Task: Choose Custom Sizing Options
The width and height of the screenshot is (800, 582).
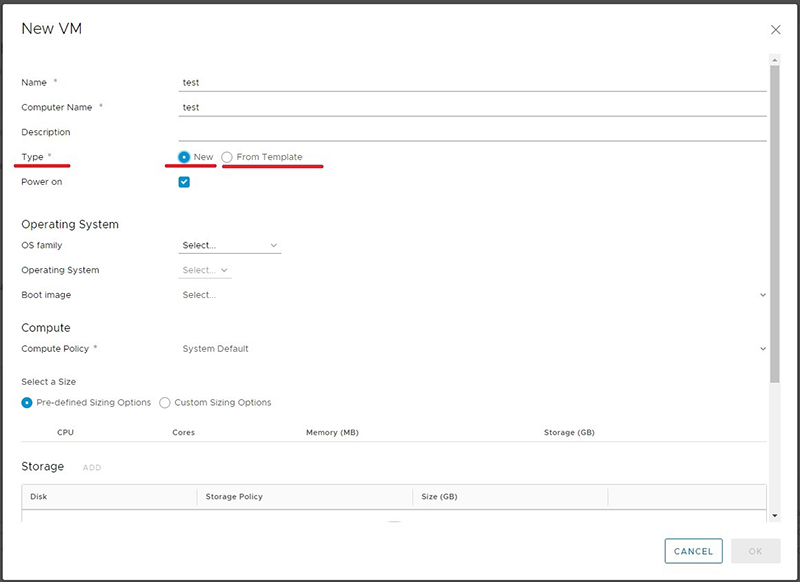Action: [164, 402]
